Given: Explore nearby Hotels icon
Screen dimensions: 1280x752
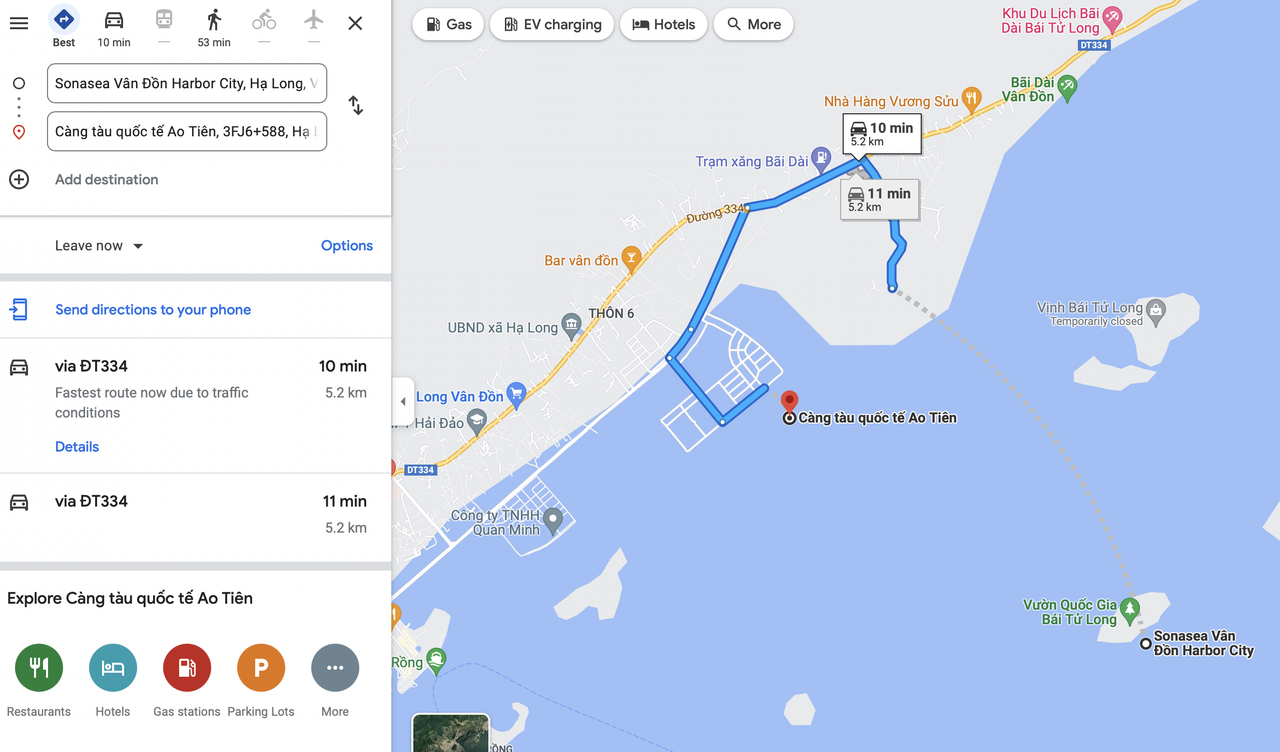Looking at the screenshot, I should [113, 668].
